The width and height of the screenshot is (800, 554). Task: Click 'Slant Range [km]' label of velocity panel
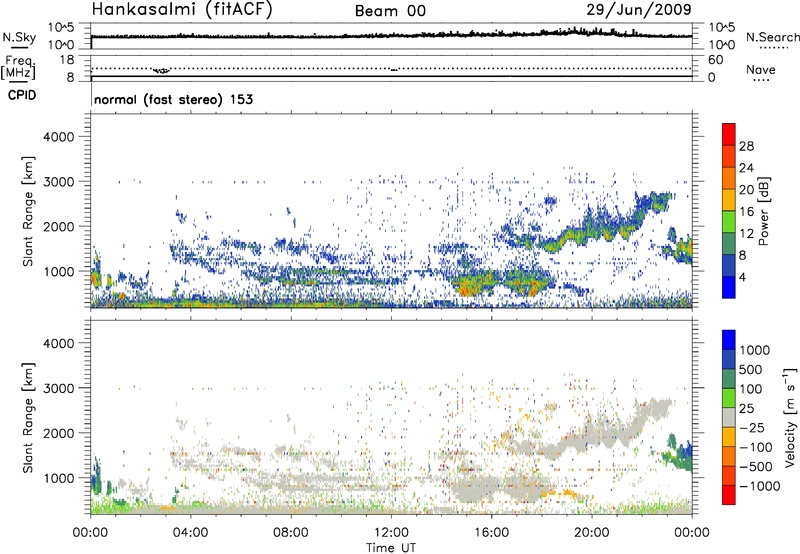tap(28, 417)
